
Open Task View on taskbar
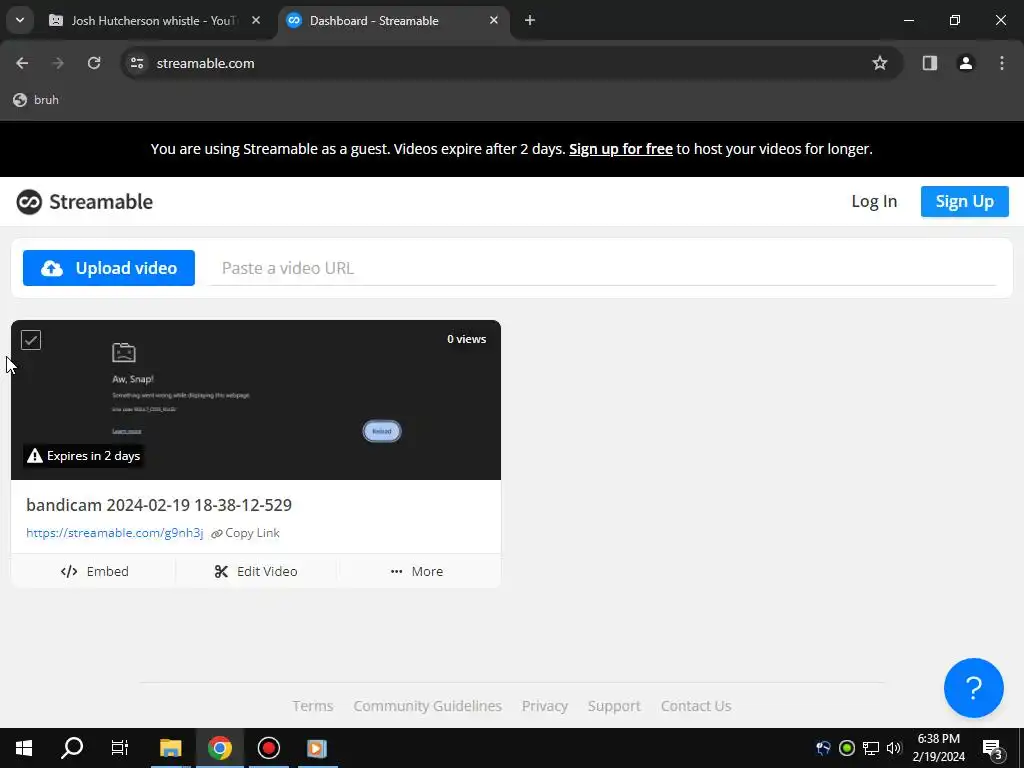click(x=120, y=748)
